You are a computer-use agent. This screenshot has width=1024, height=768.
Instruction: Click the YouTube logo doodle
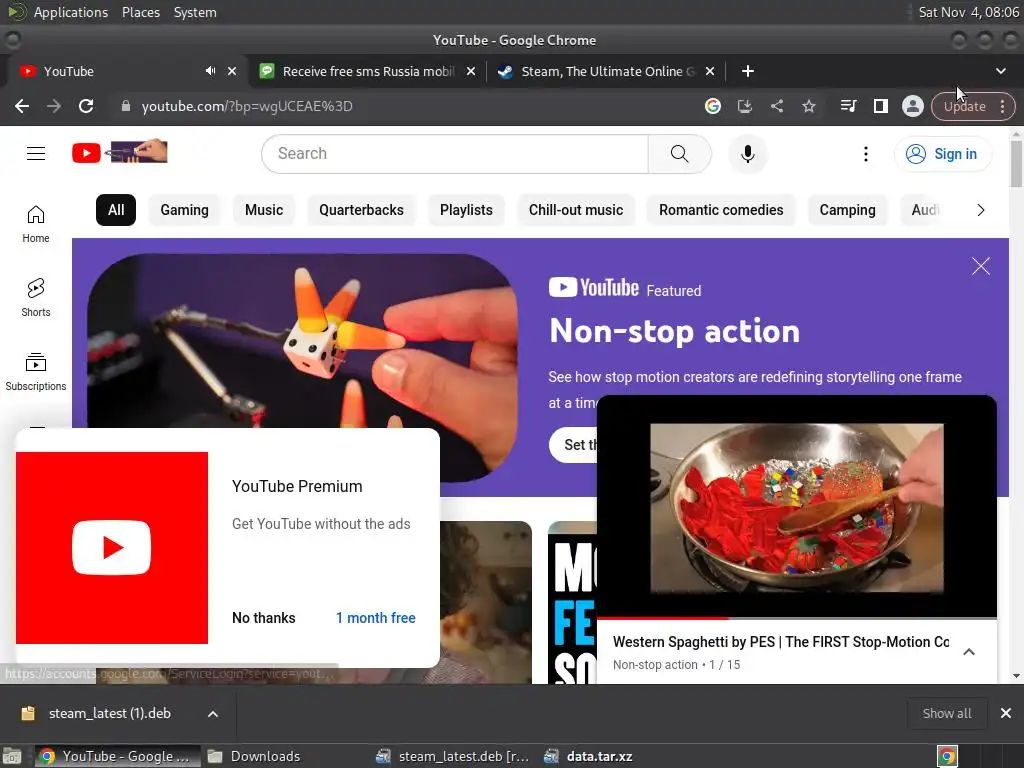pyautogui.click(x=120, y=152)
